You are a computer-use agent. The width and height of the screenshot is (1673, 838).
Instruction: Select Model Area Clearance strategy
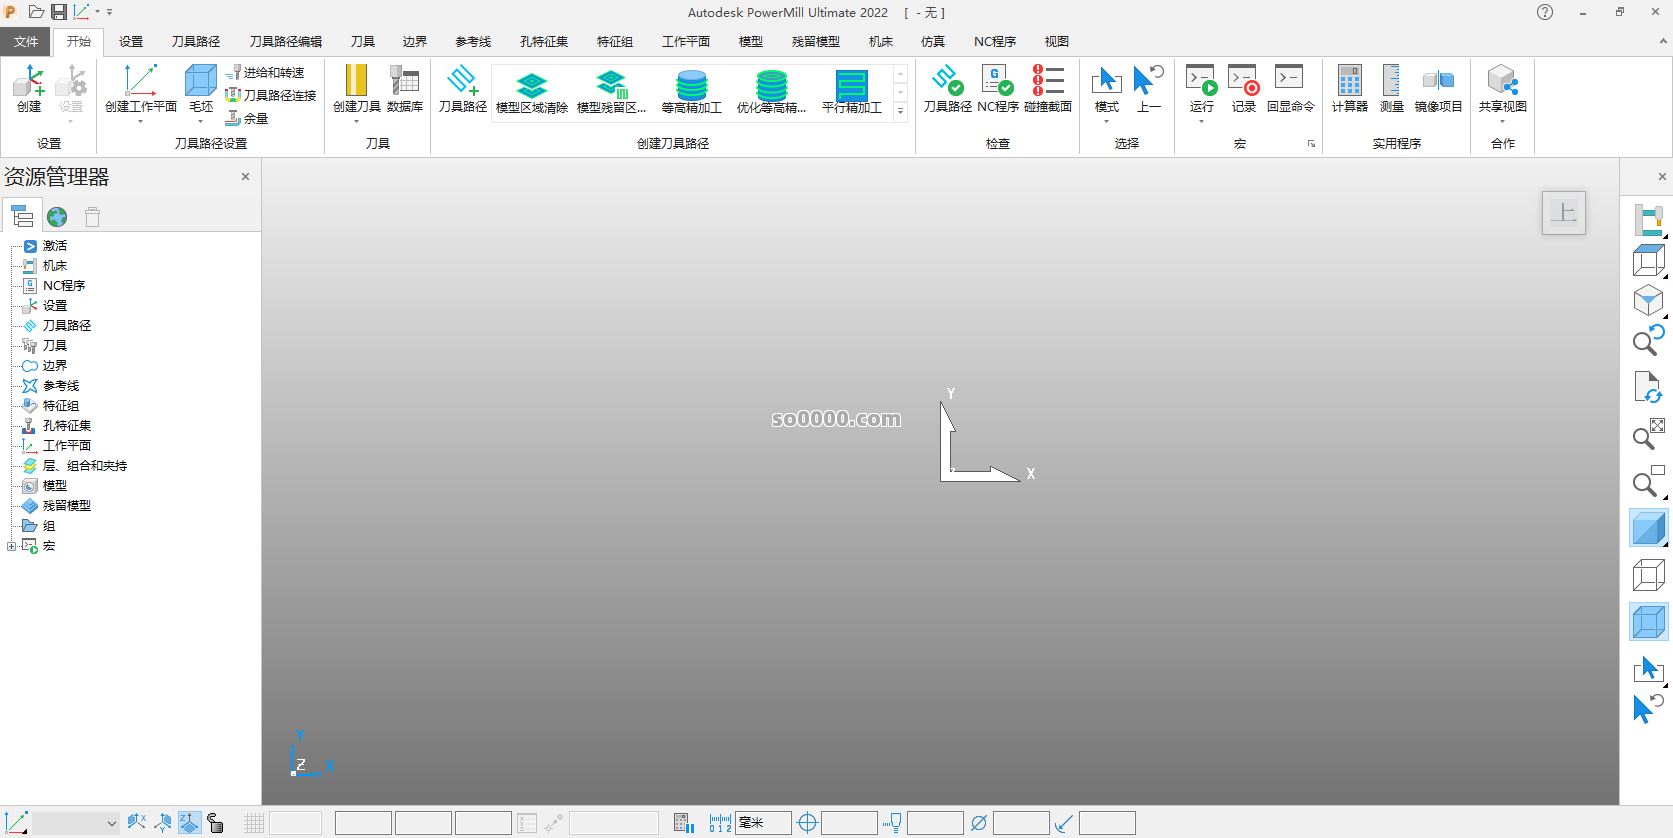tap(531, 92)
